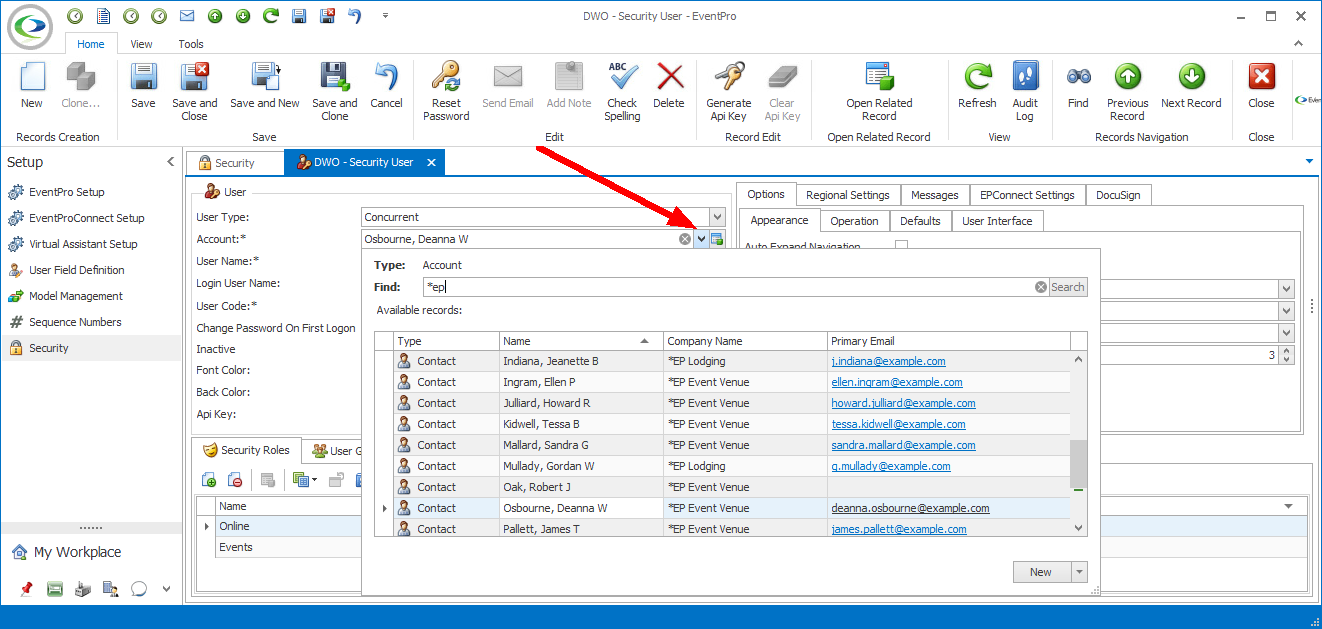Viewport: 1322px width, 629px height.
Task: Open deanna.osbourne@example.com email link
Action: click(910, 508)
